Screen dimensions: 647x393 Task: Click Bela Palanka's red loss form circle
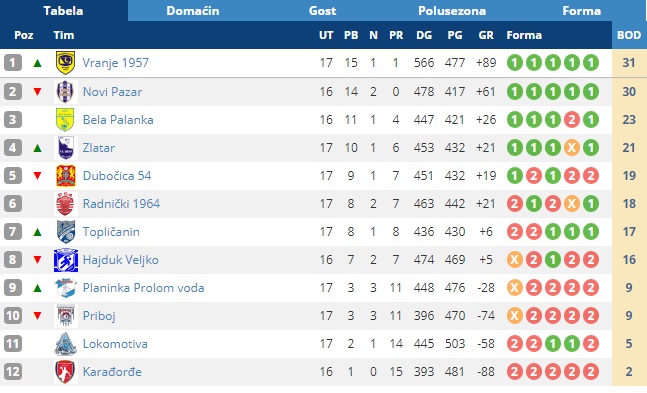click(572, 120)
